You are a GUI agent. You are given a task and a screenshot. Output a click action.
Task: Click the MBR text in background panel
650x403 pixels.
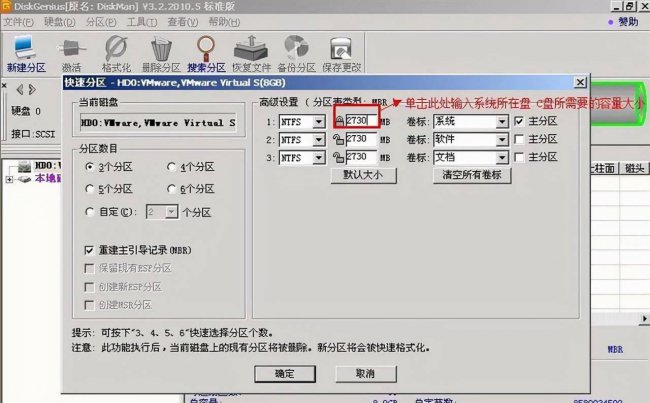[615, 350]
